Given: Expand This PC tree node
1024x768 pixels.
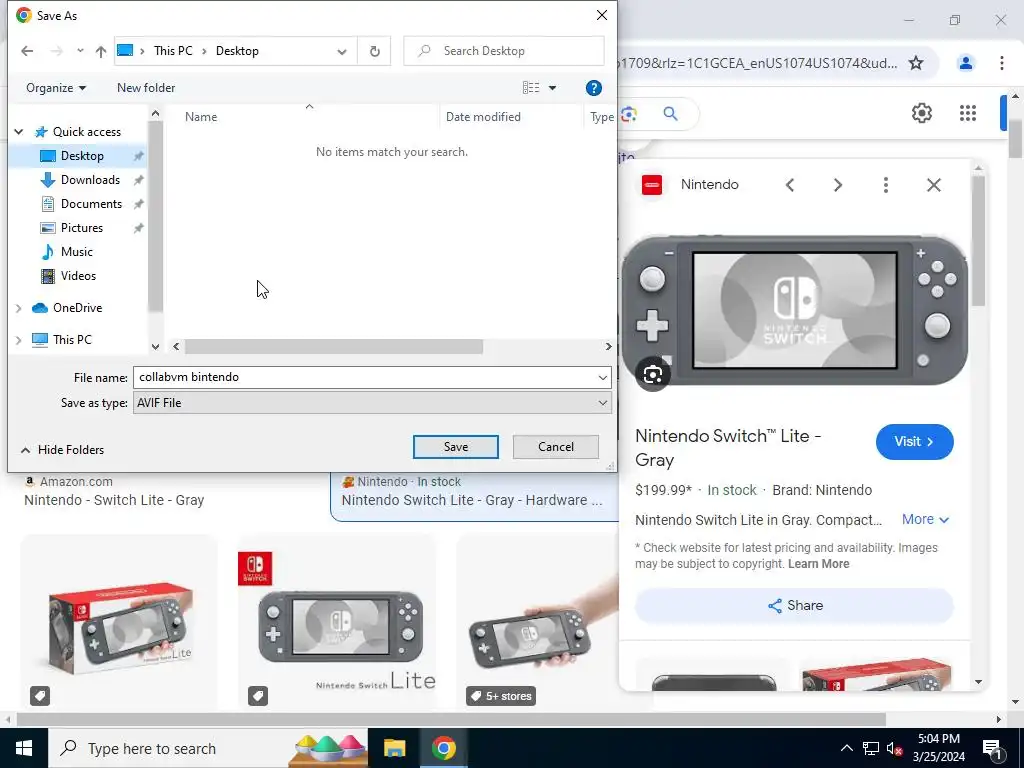Looking at the screenshot, I should tap(19, 340).
